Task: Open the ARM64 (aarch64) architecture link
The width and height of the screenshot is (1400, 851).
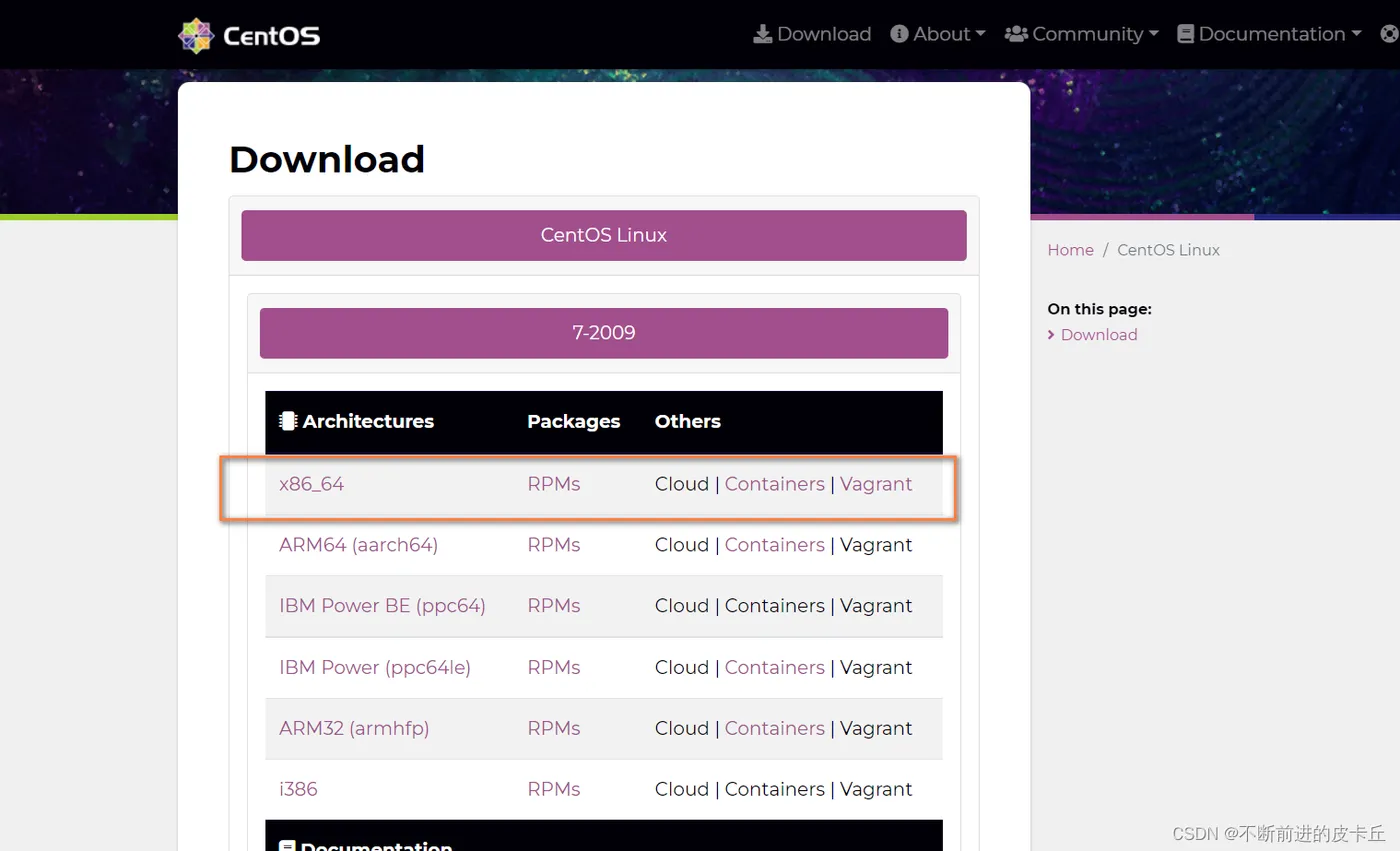Action: tap(358, 545)
